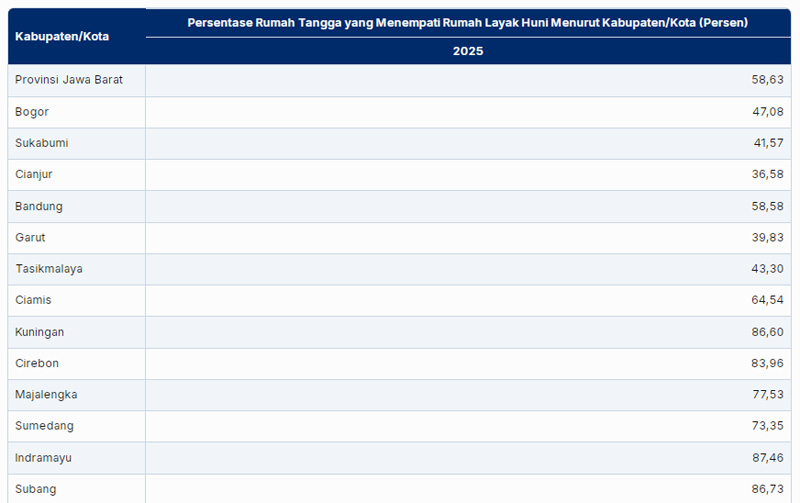Click the 87,46 value cell for Indramayu
The image size is (800, 503).
pos(768,458)
